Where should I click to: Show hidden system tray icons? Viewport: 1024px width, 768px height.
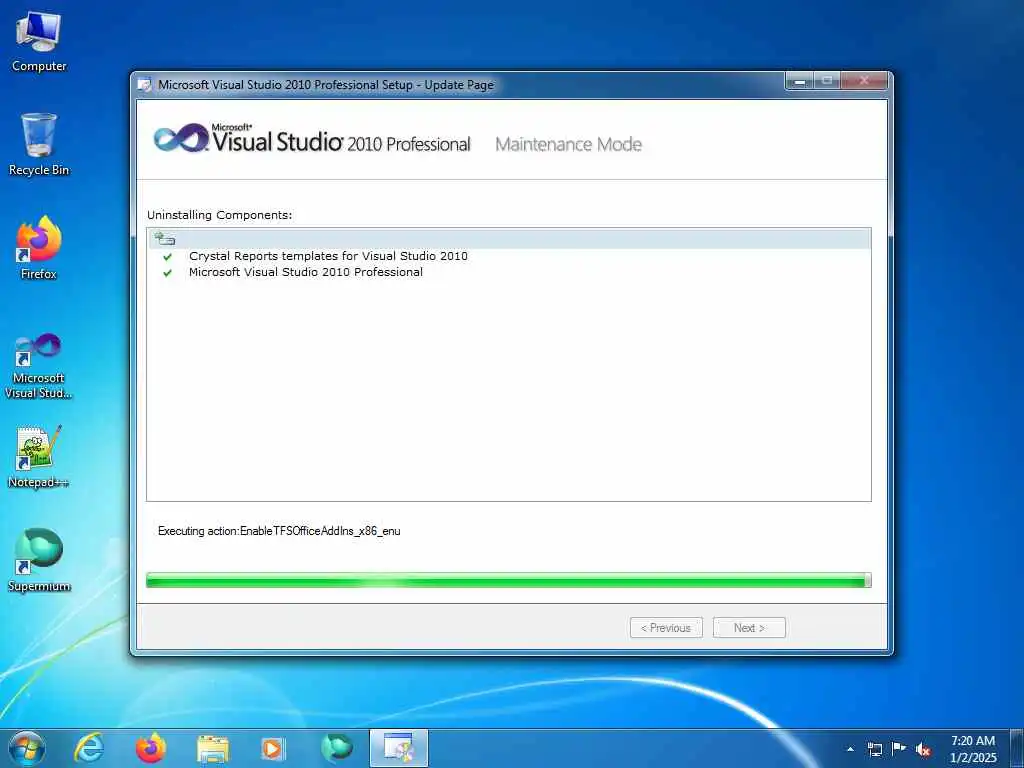[x=850, y=749]
